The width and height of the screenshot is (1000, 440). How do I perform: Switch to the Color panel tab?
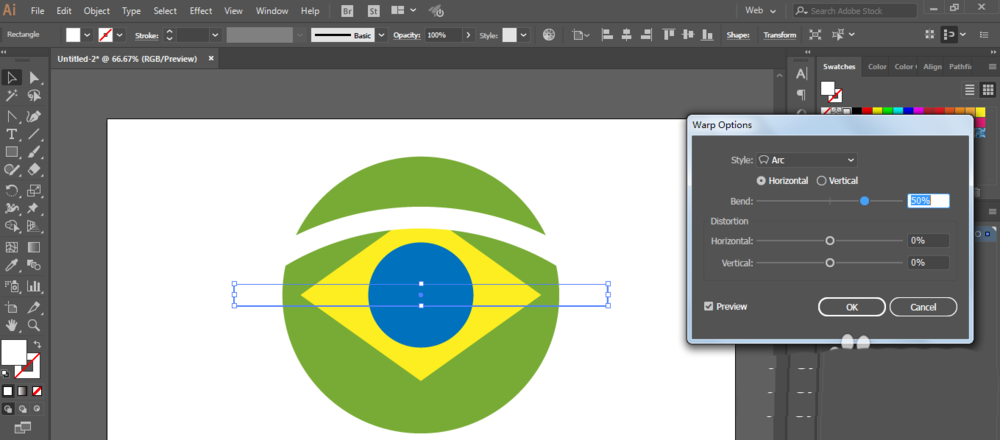(877, 67)
